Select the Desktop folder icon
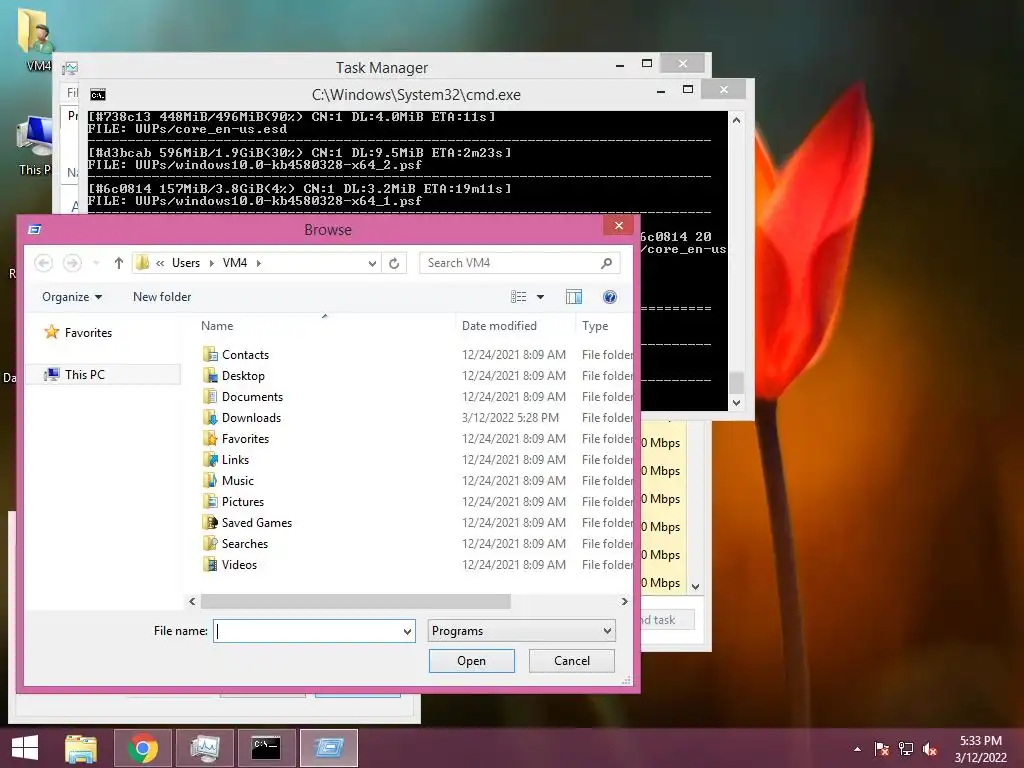This screenshot has height=768, width=1024. click(x=210, y=376)
